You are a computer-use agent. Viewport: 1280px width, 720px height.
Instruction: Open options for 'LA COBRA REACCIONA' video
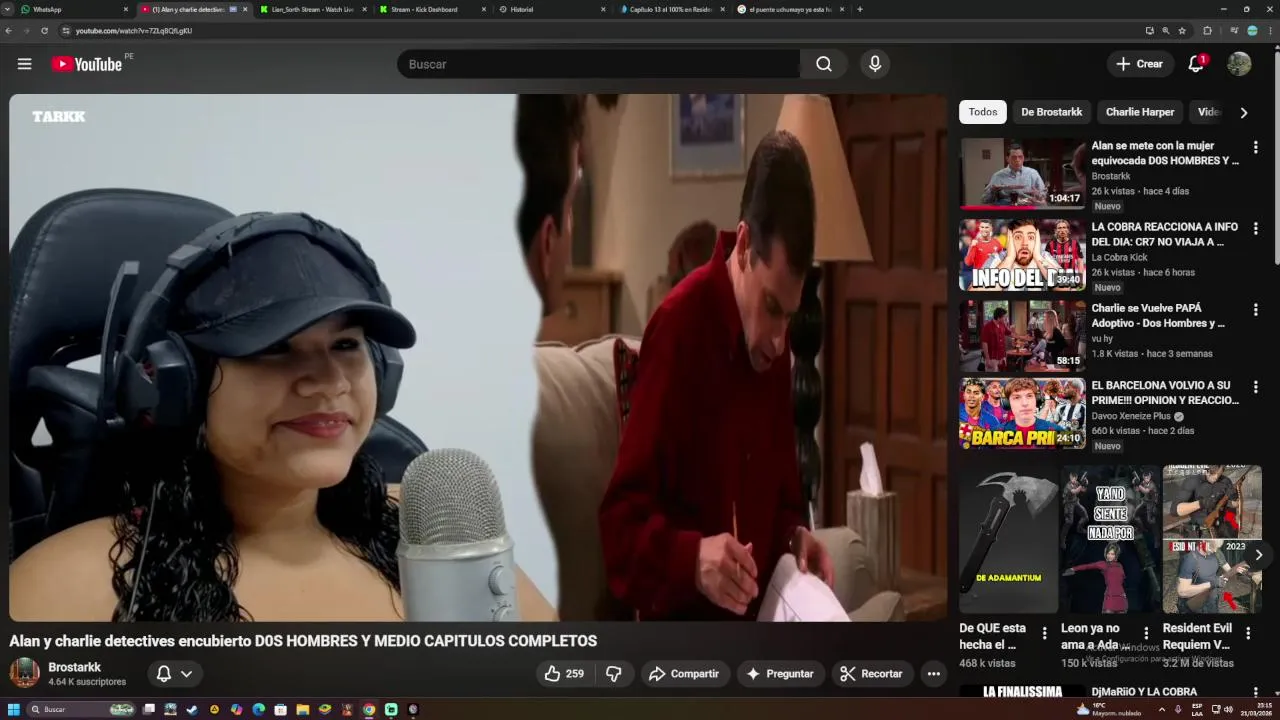pyautogui.click(x=1255, y=228)
